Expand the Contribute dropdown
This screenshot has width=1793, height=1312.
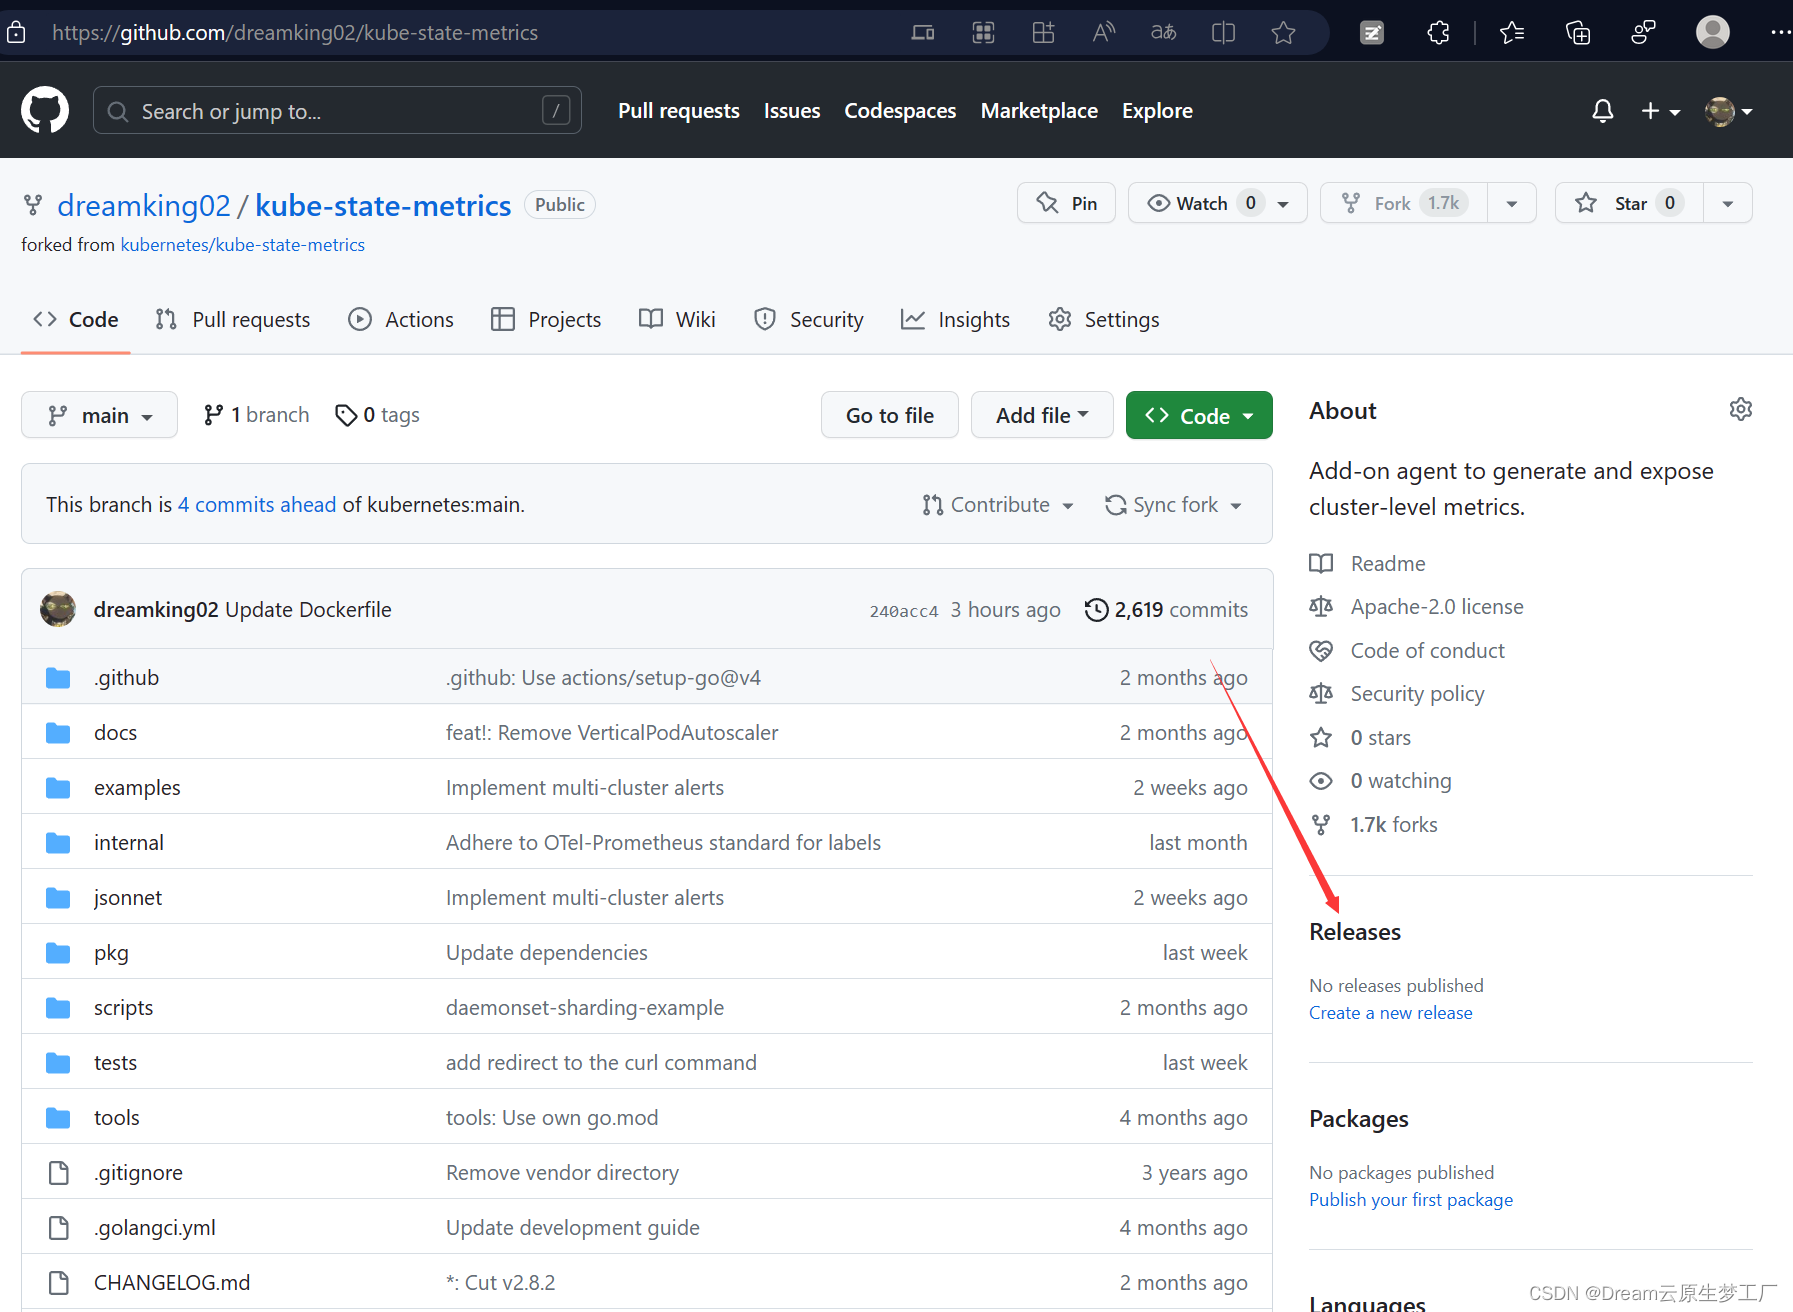point(998,505)
